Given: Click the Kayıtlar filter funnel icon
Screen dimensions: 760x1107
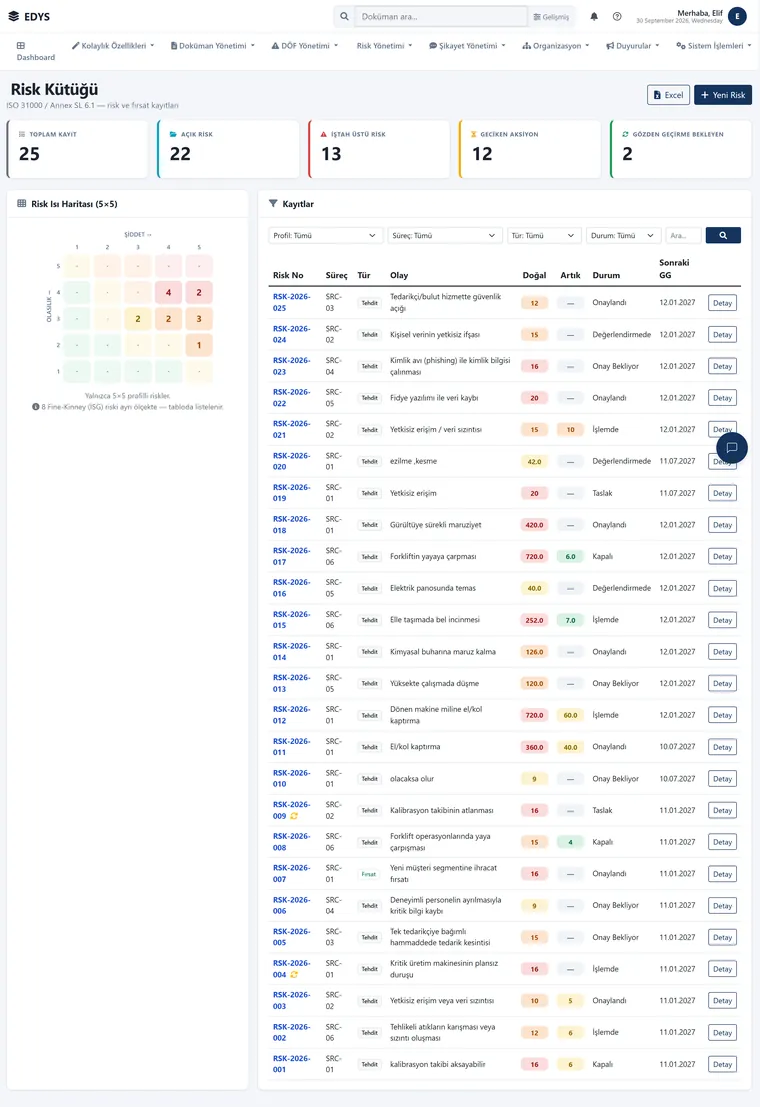Looking at the screenshot, I should 273,203.
